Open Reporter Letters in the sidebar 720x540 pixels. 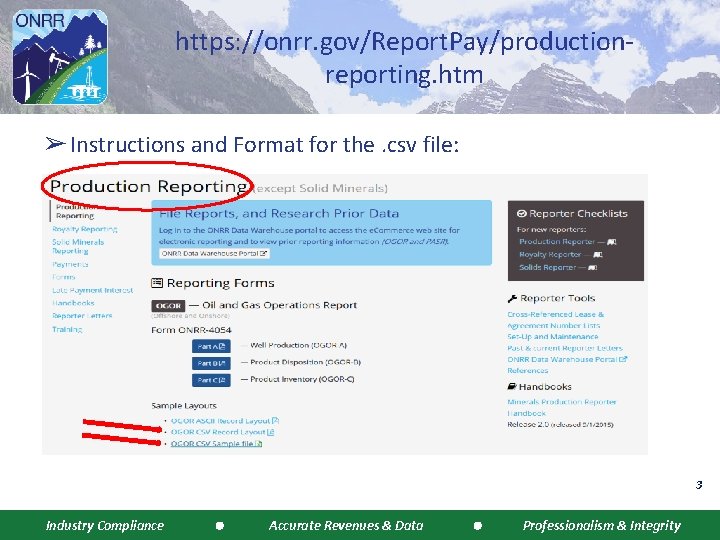tap(82, 315)
